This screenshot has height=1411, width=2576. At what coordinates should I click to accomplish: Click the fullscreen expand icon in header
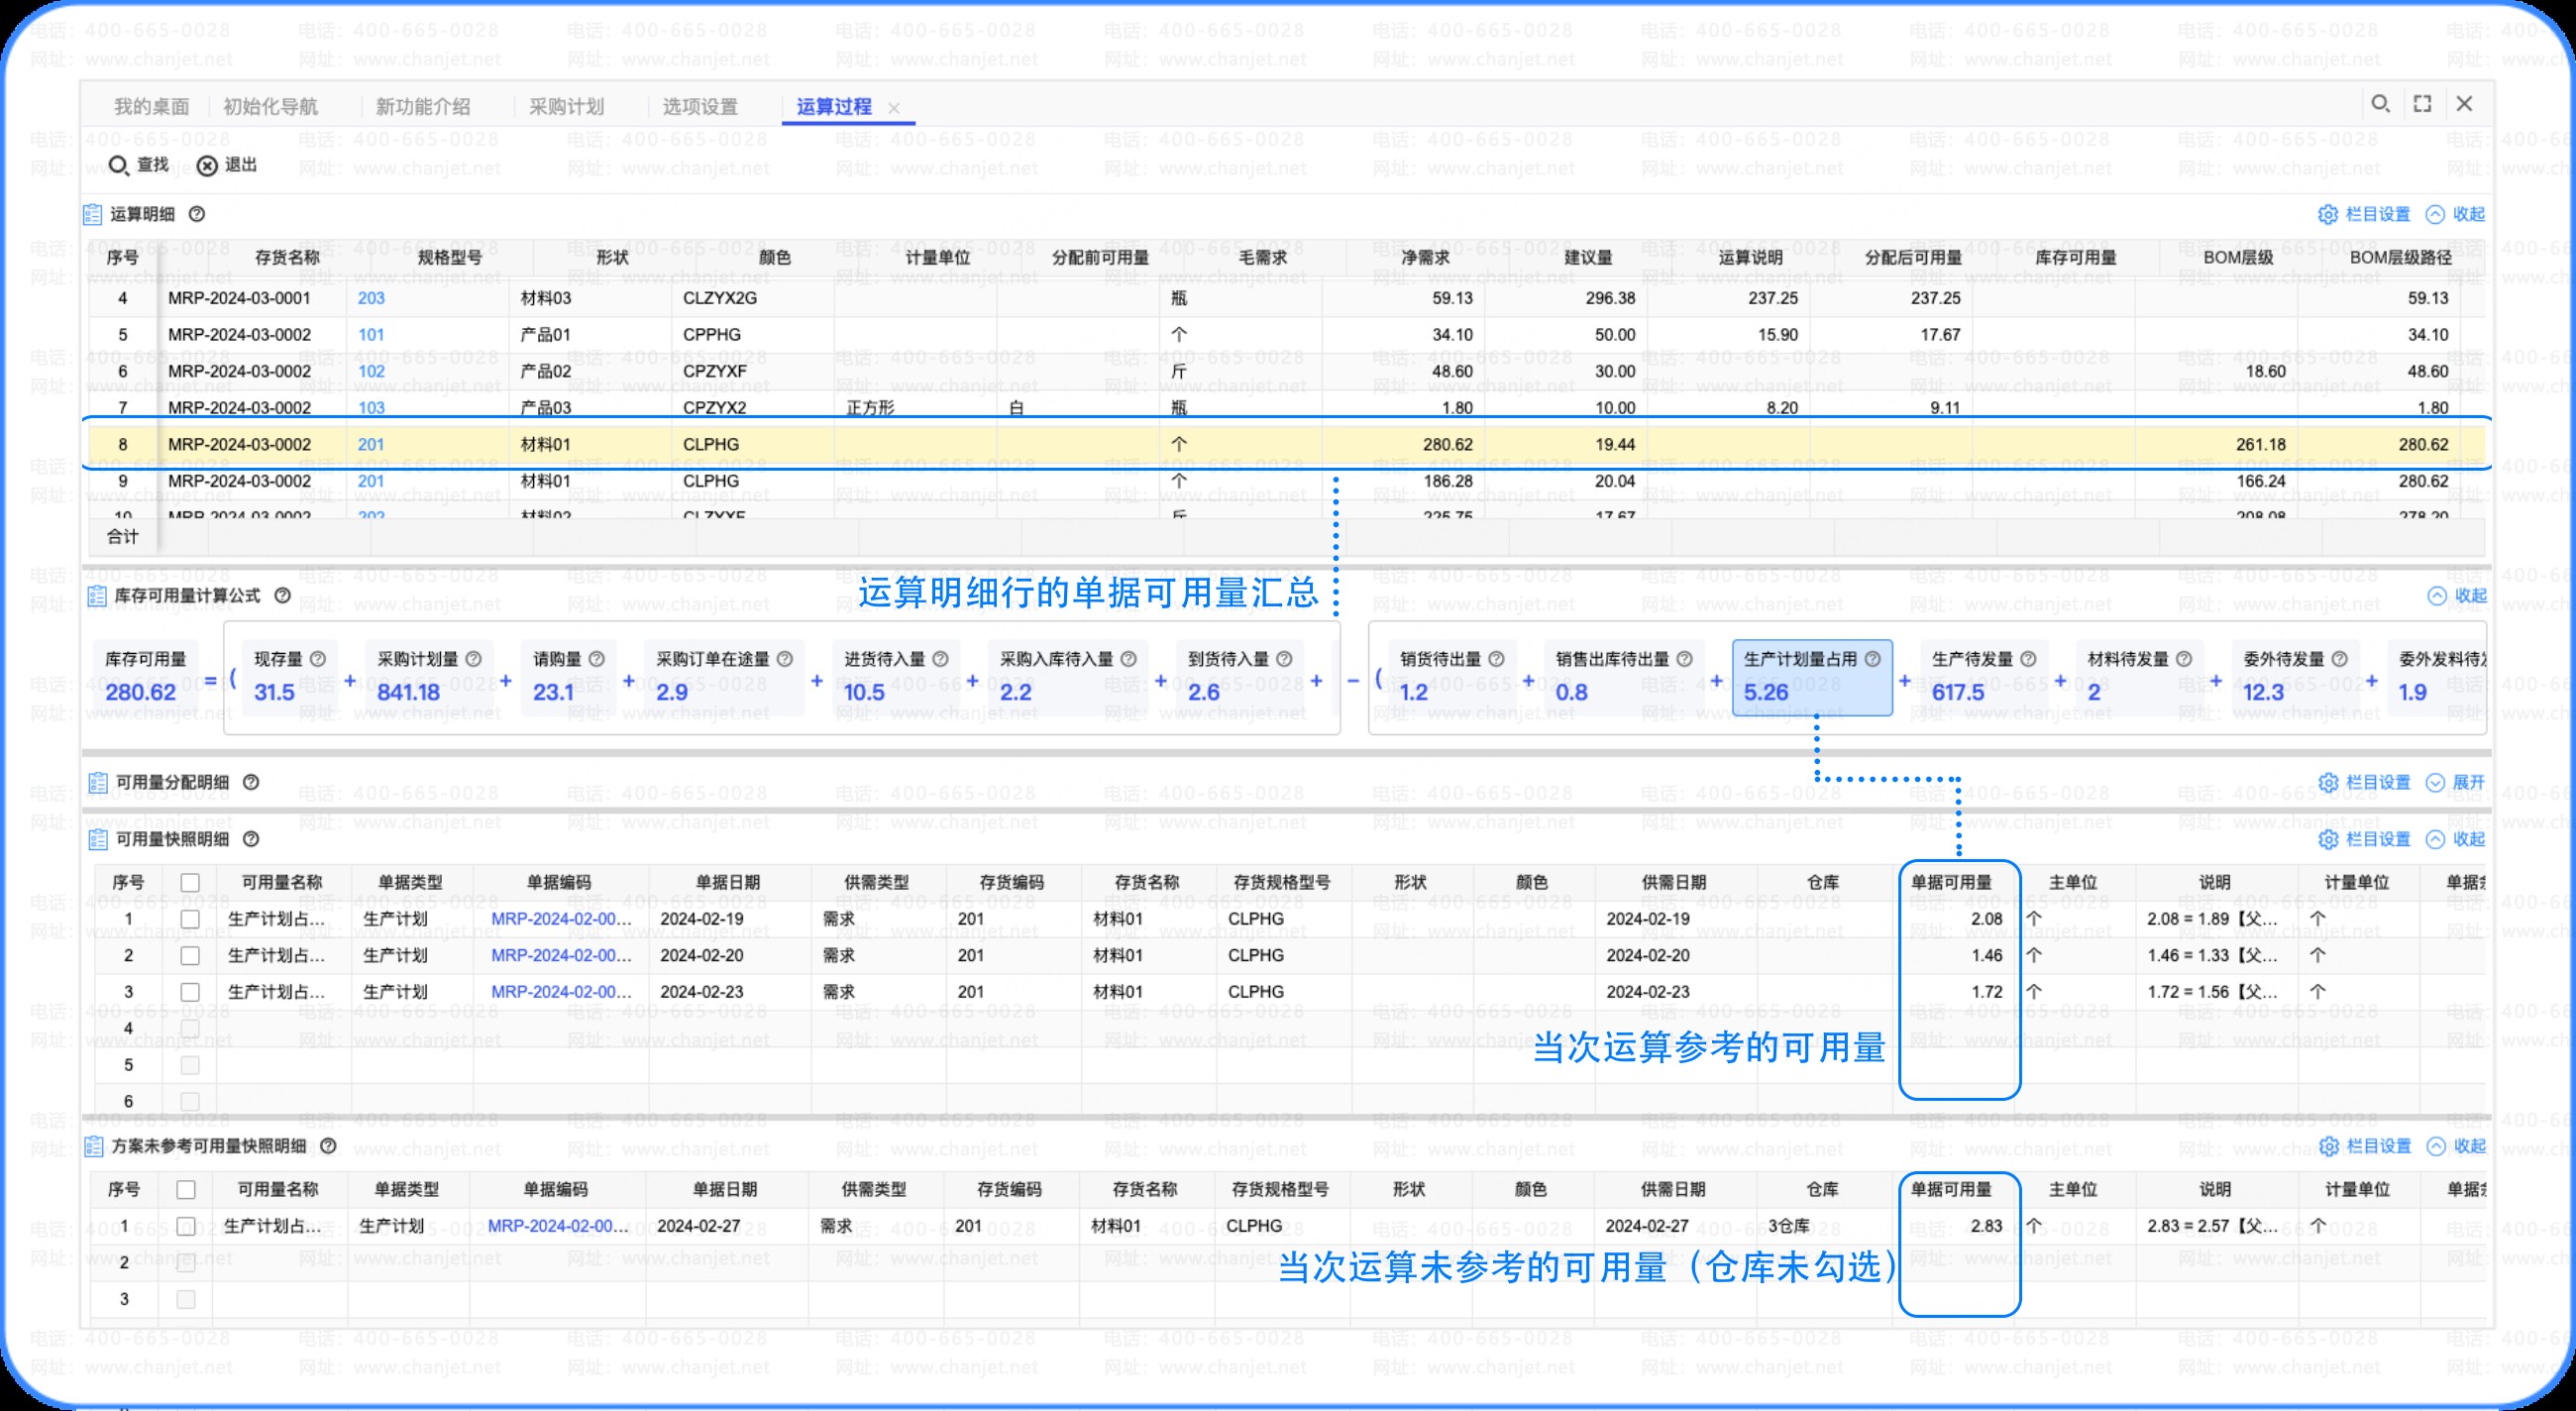click(x=2422, y=104)
